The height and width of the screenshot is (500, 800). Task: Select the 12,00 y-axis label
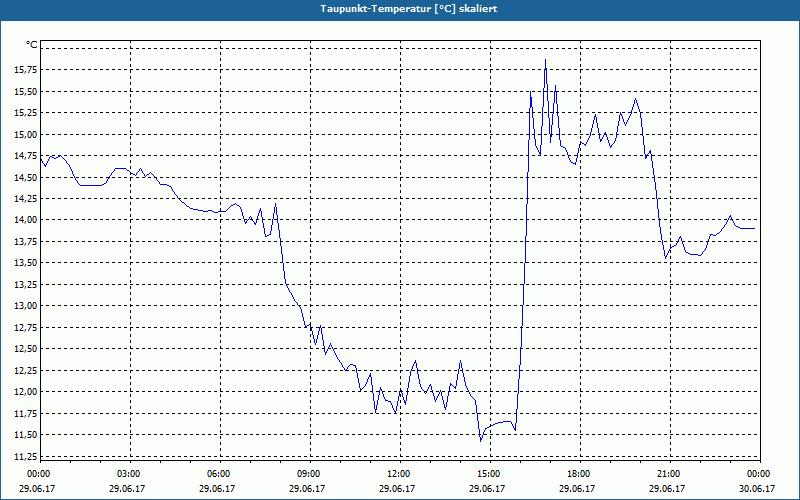click(x=26, y=392)
